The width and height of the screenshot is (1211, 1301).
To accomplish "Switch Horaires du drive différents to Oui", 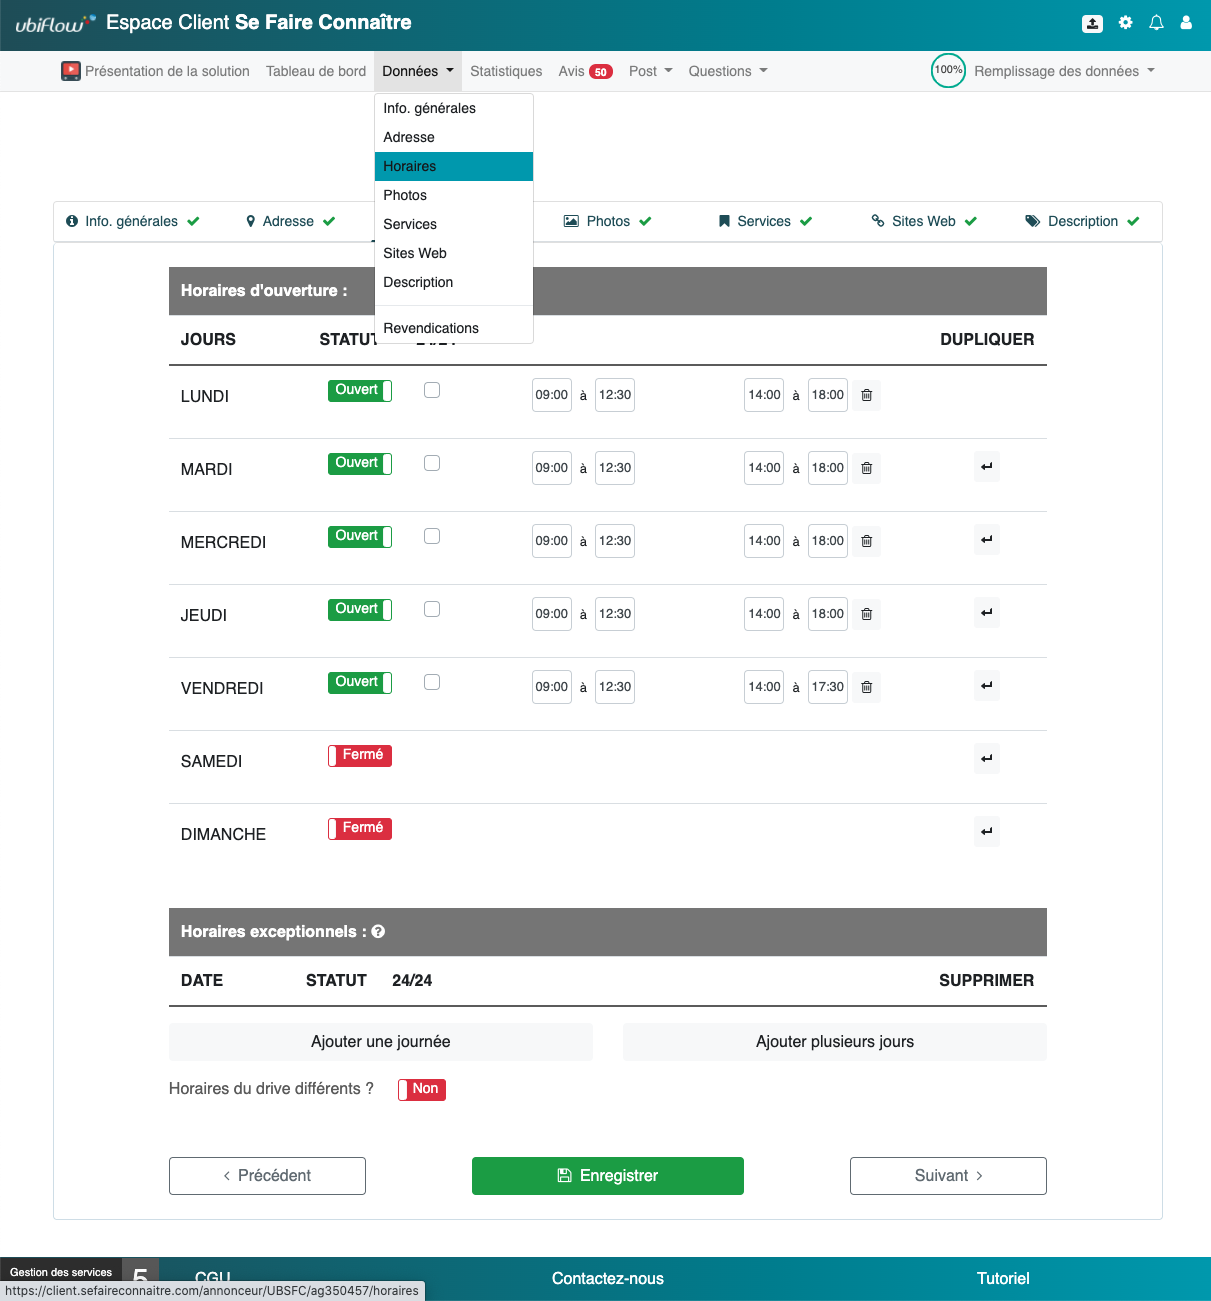I will point(421,1089).
